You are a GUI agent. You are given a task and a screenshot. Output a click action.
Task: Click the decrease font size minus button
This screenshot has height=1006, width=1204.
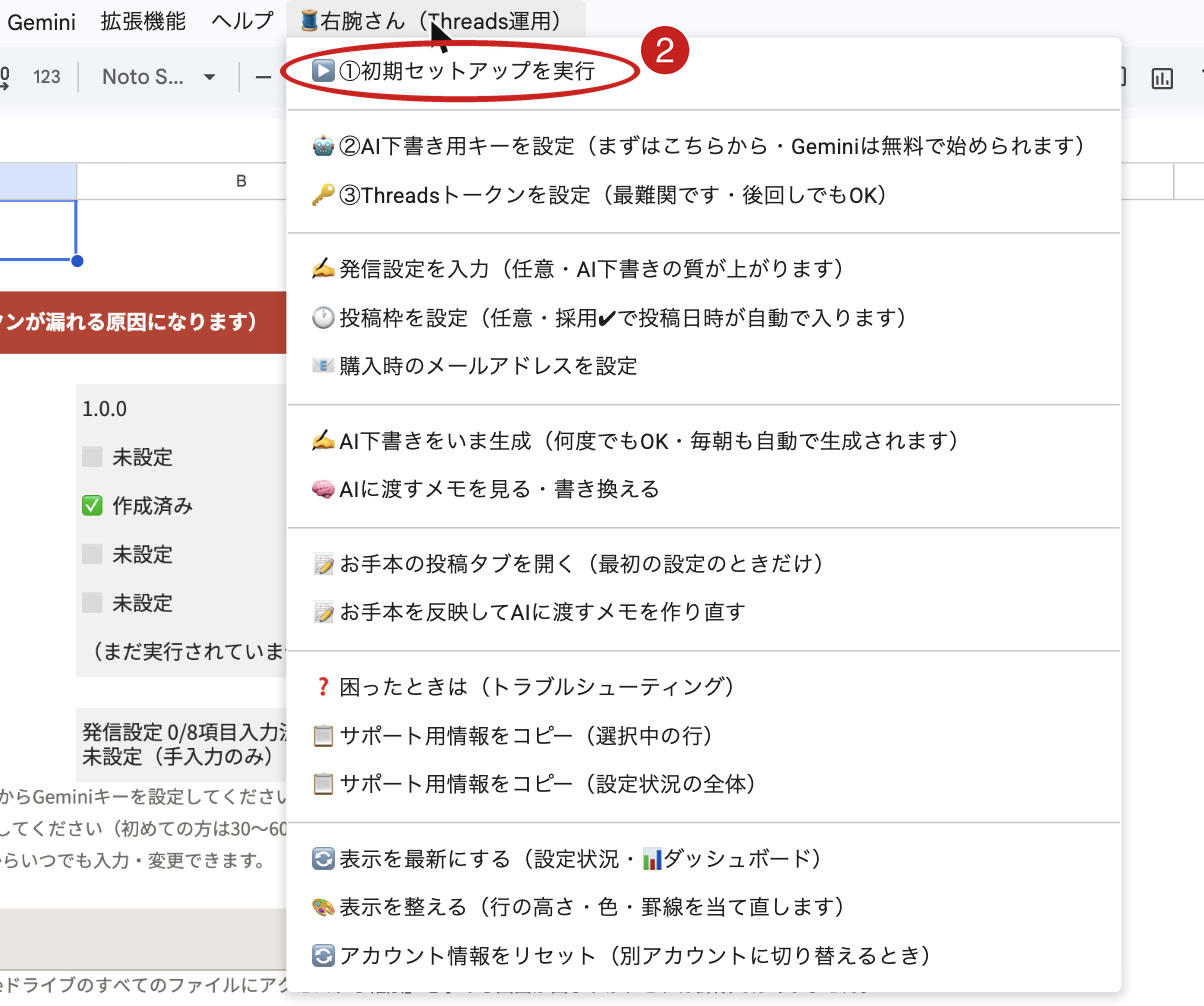pos(263,77)
